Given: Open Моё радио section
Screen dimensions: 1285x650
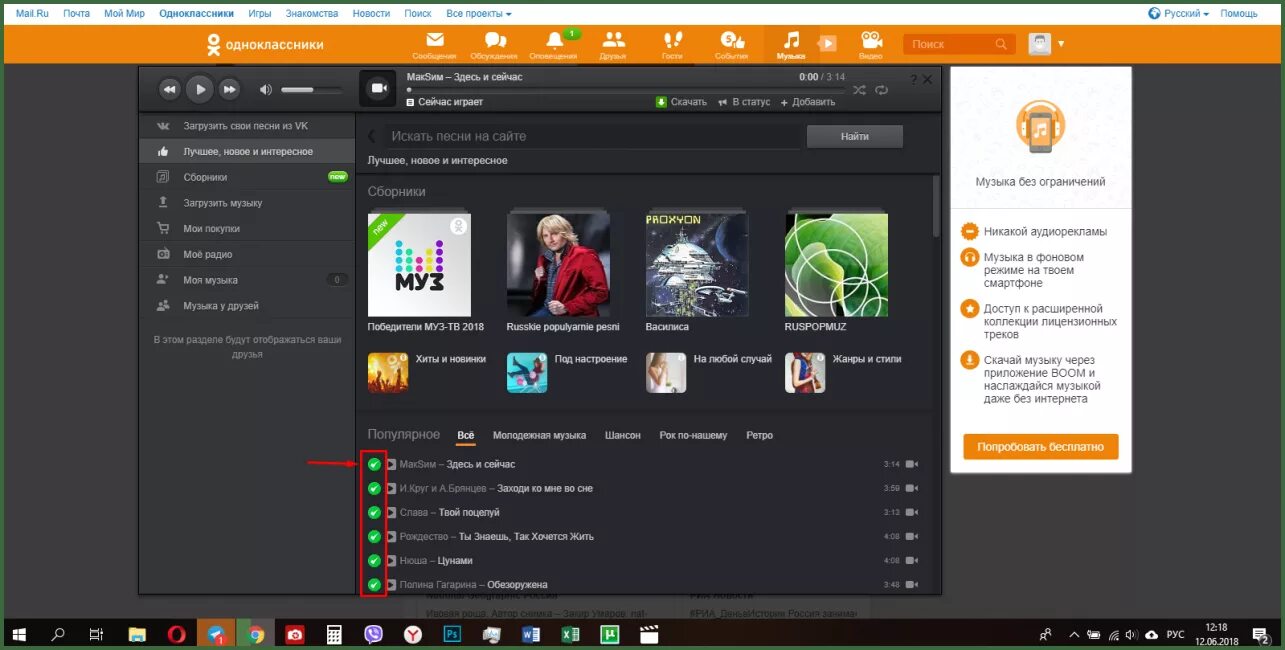Looking at the screenshot, I should (247, 255).
